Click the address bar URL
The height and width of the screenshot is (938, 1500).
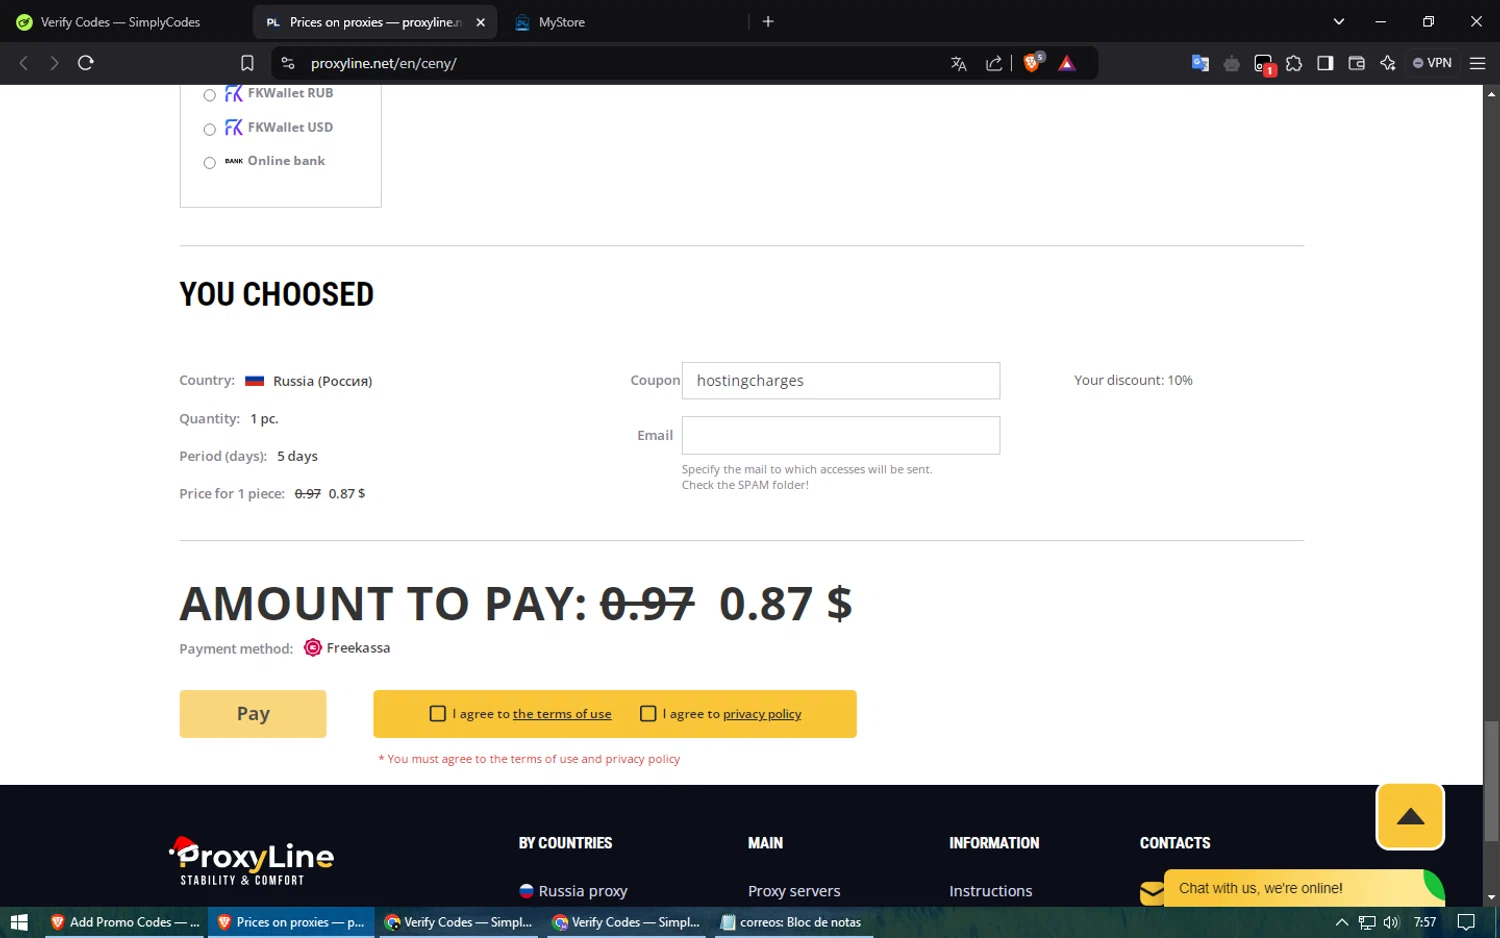[383, 63]
